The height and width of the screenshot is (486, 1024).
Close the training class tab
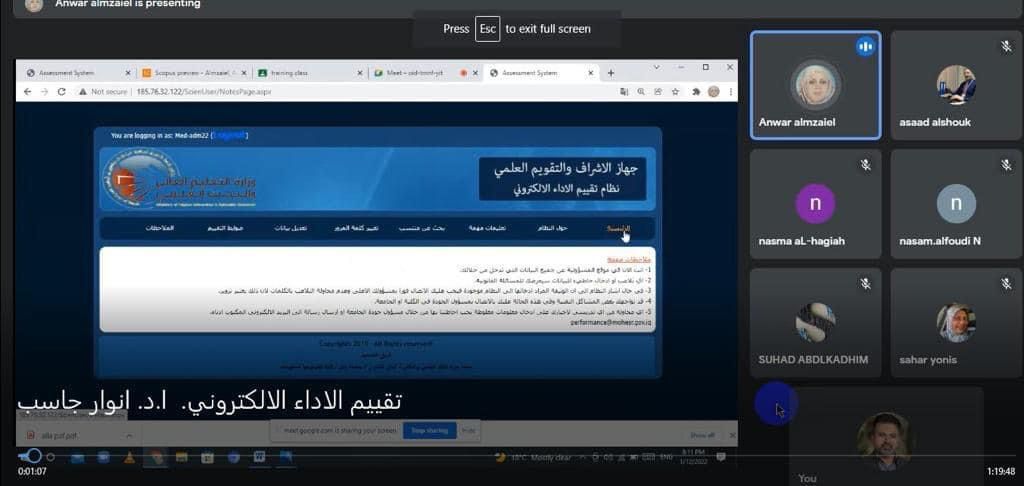[x=360, y=73]
